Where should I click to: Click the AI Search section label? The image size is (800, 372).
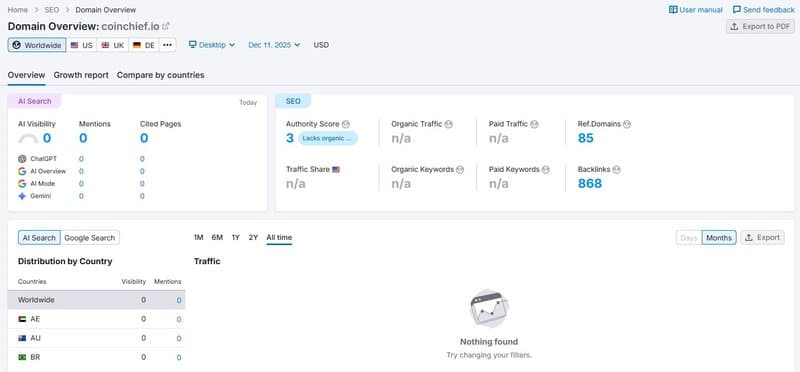click(35, 101)
